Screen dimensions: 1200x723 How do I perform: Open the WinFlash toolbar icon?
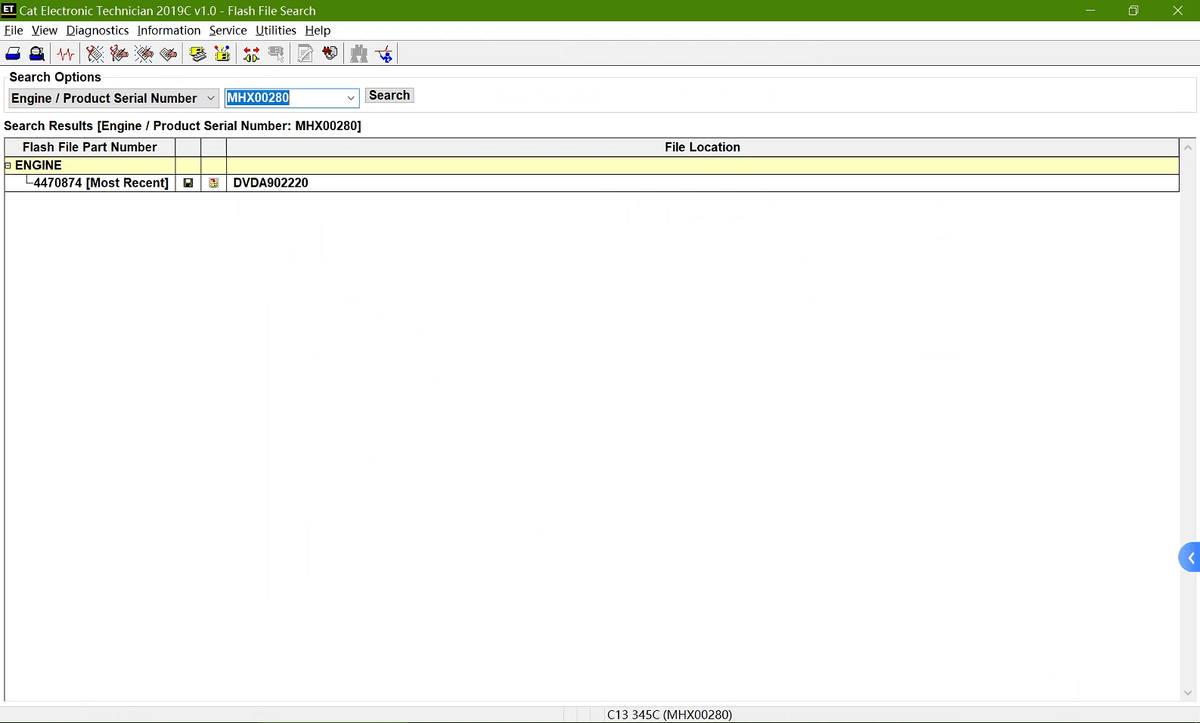coord(332,54)
